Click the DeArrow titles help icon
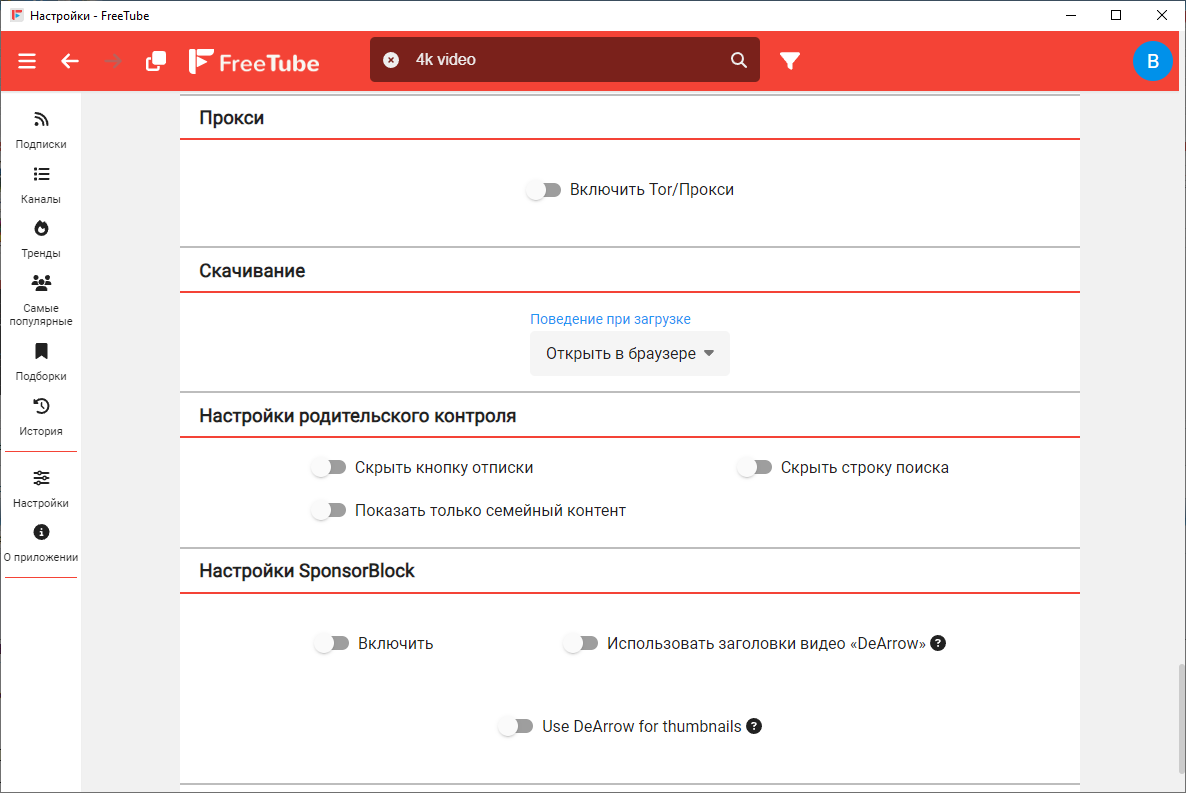The image size is (1186, 793). coord(938,643)
